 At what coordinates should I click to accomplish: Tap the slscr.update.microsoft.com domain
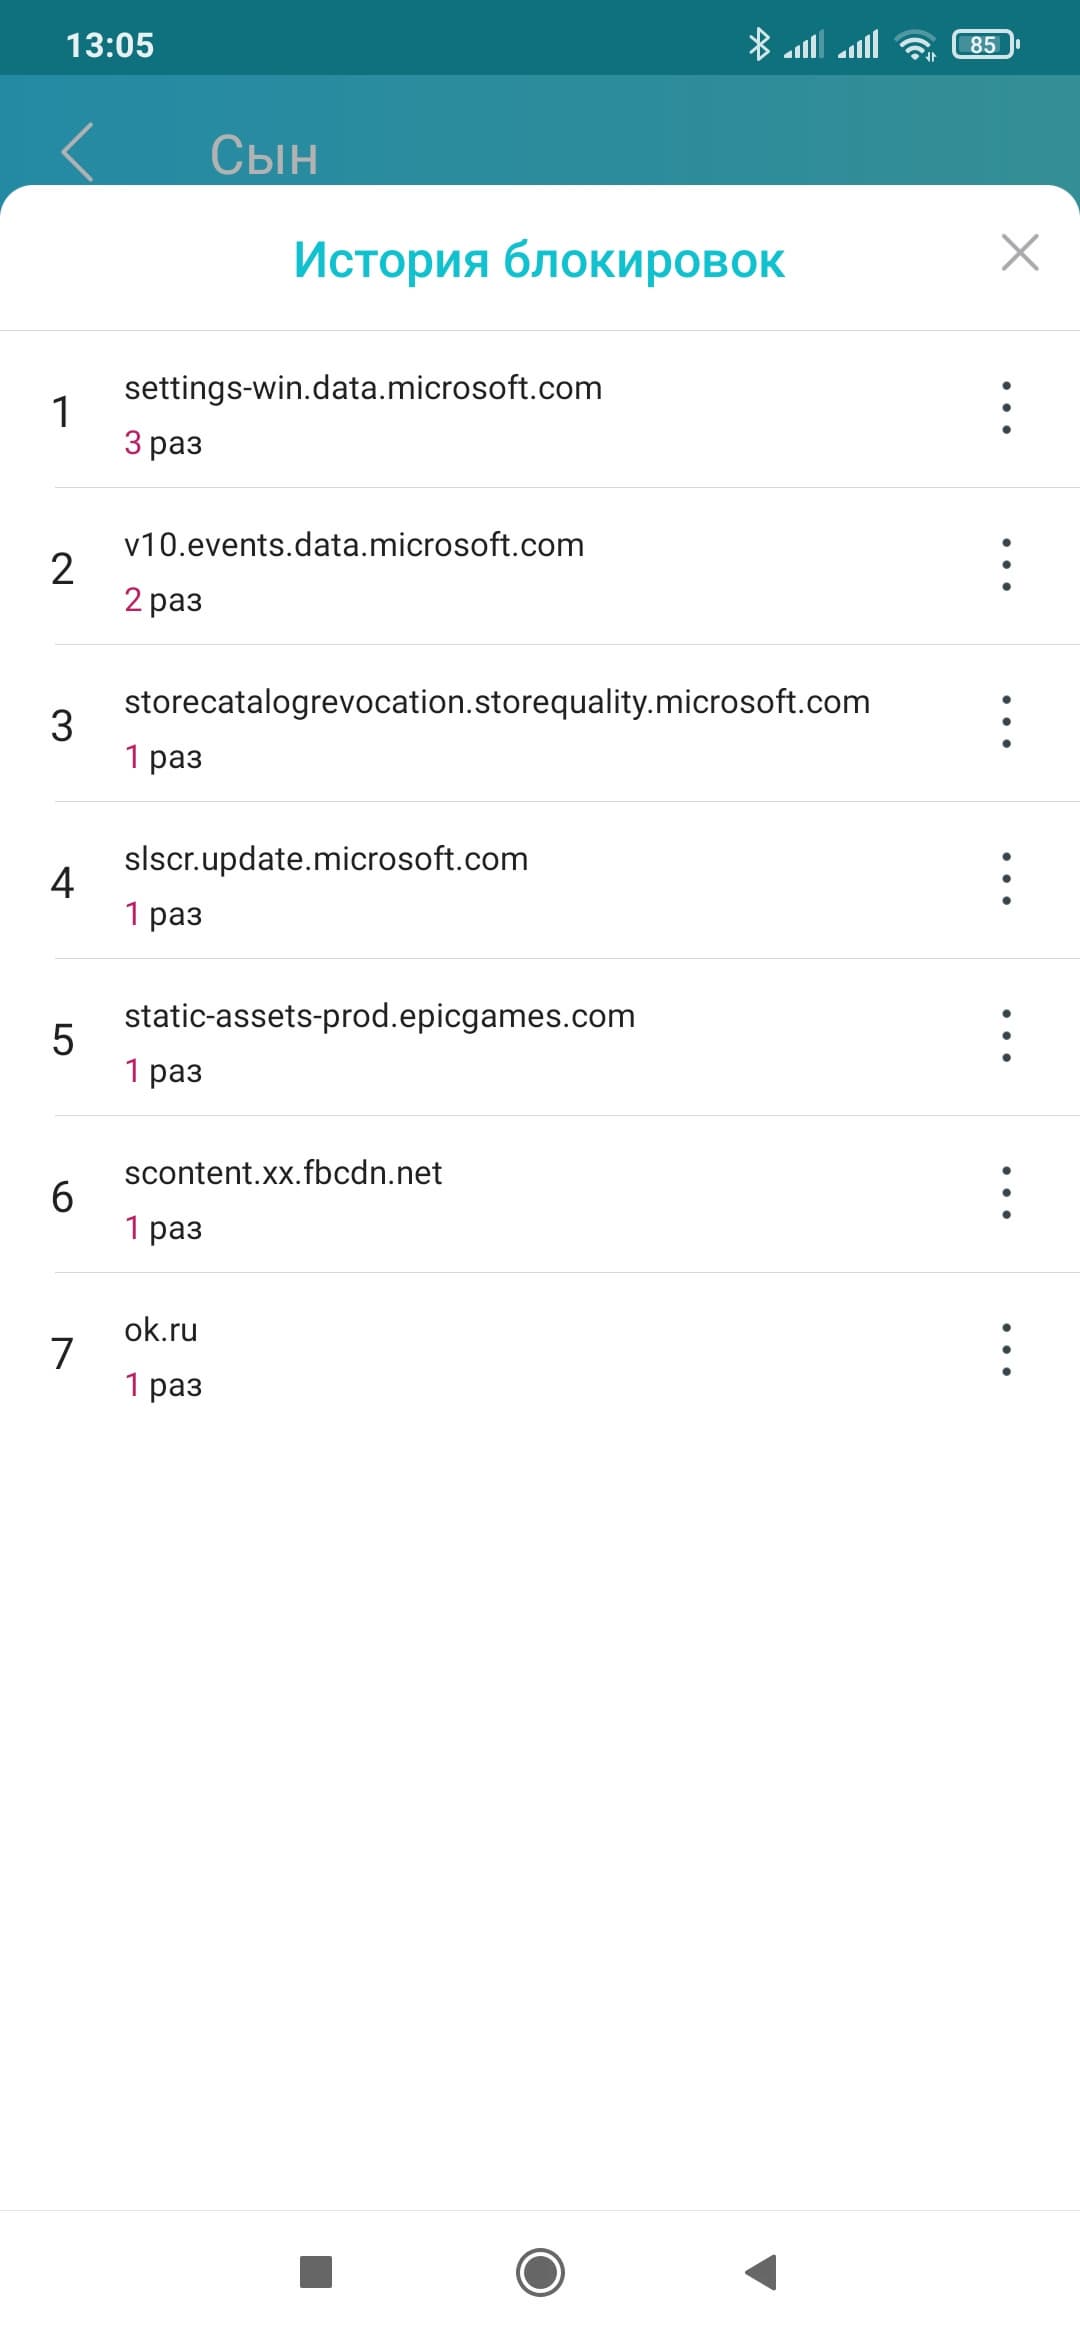point(326,859)
